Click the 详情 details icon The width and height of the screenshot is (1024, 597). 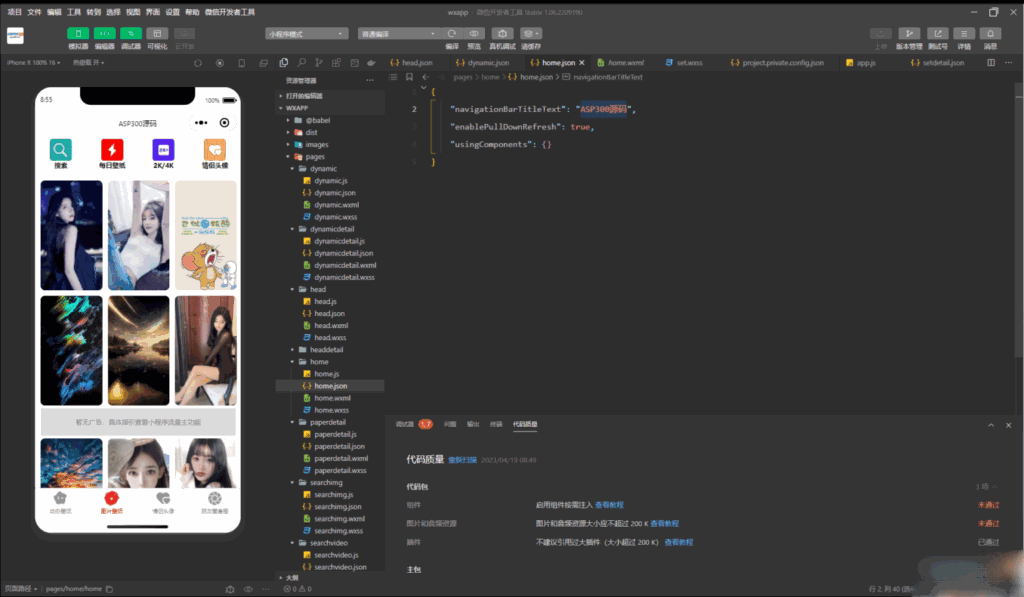(x=964, y=33)
